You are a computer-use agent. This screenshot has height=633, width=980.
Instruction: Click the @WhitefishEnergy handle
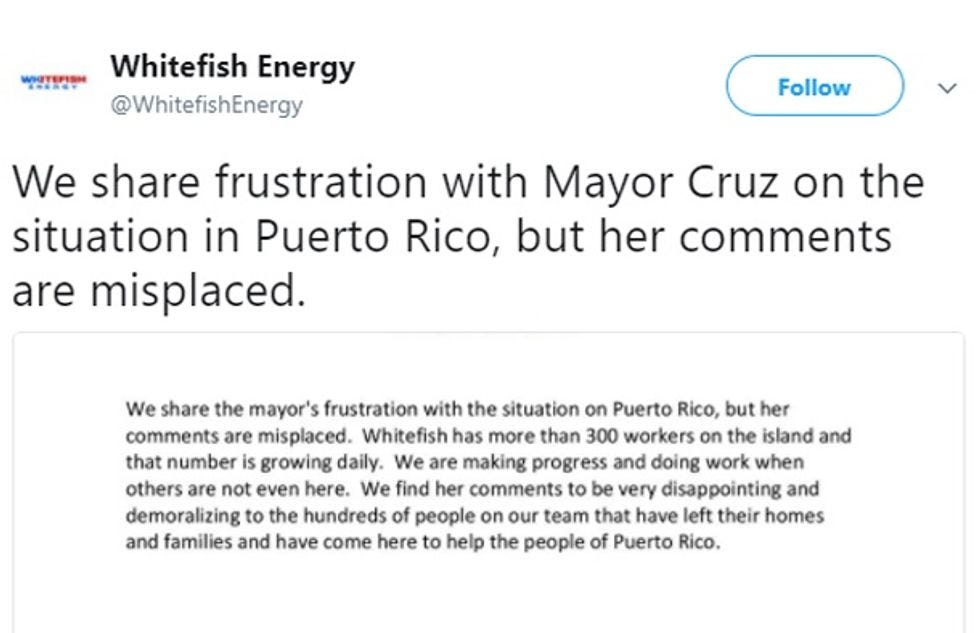point(206,104)
